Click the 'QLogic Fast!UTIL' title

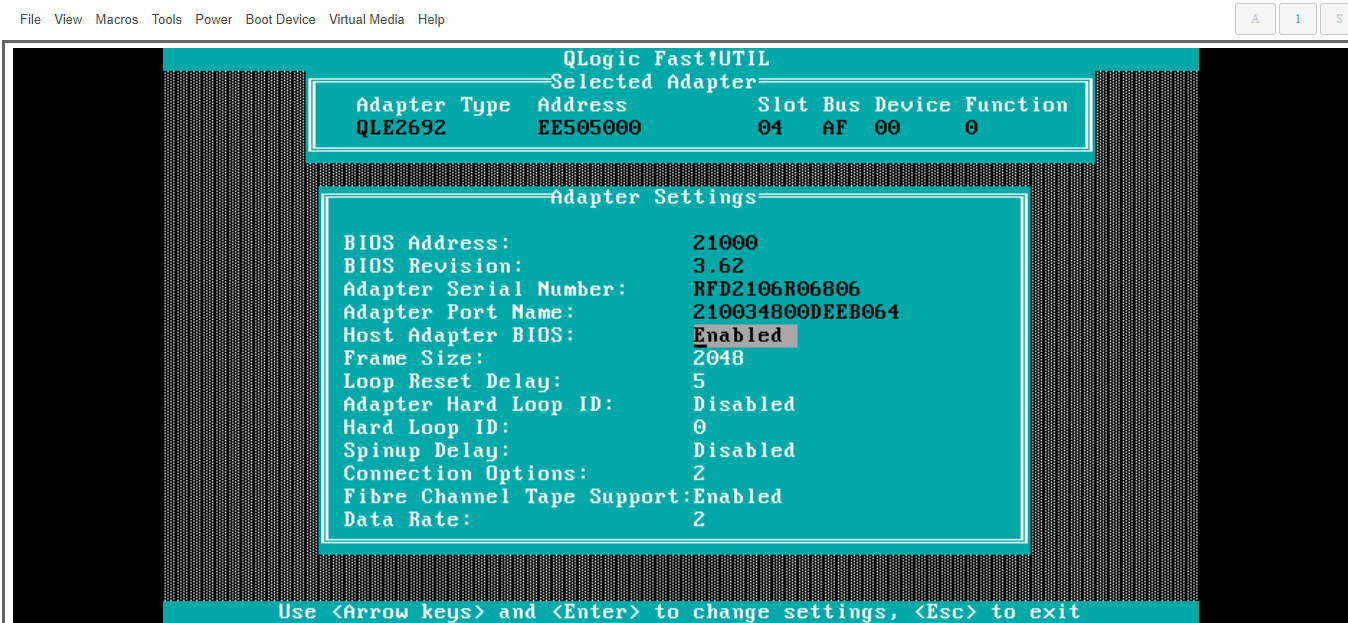coord(667,59)
